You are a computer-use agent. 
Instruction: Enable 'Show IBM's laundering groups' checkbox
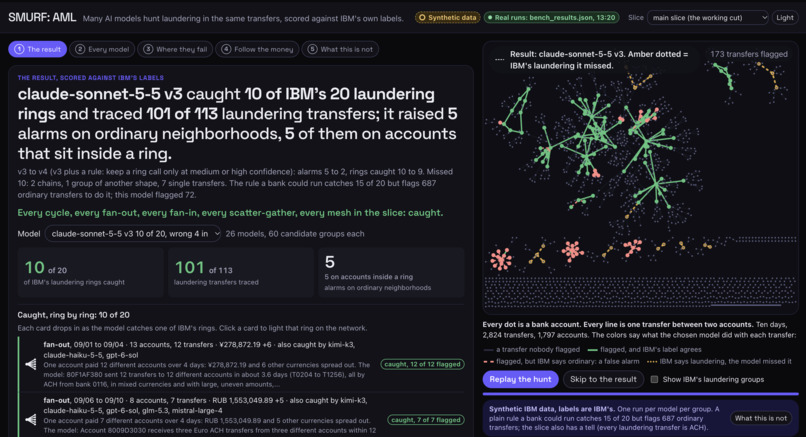654,379
